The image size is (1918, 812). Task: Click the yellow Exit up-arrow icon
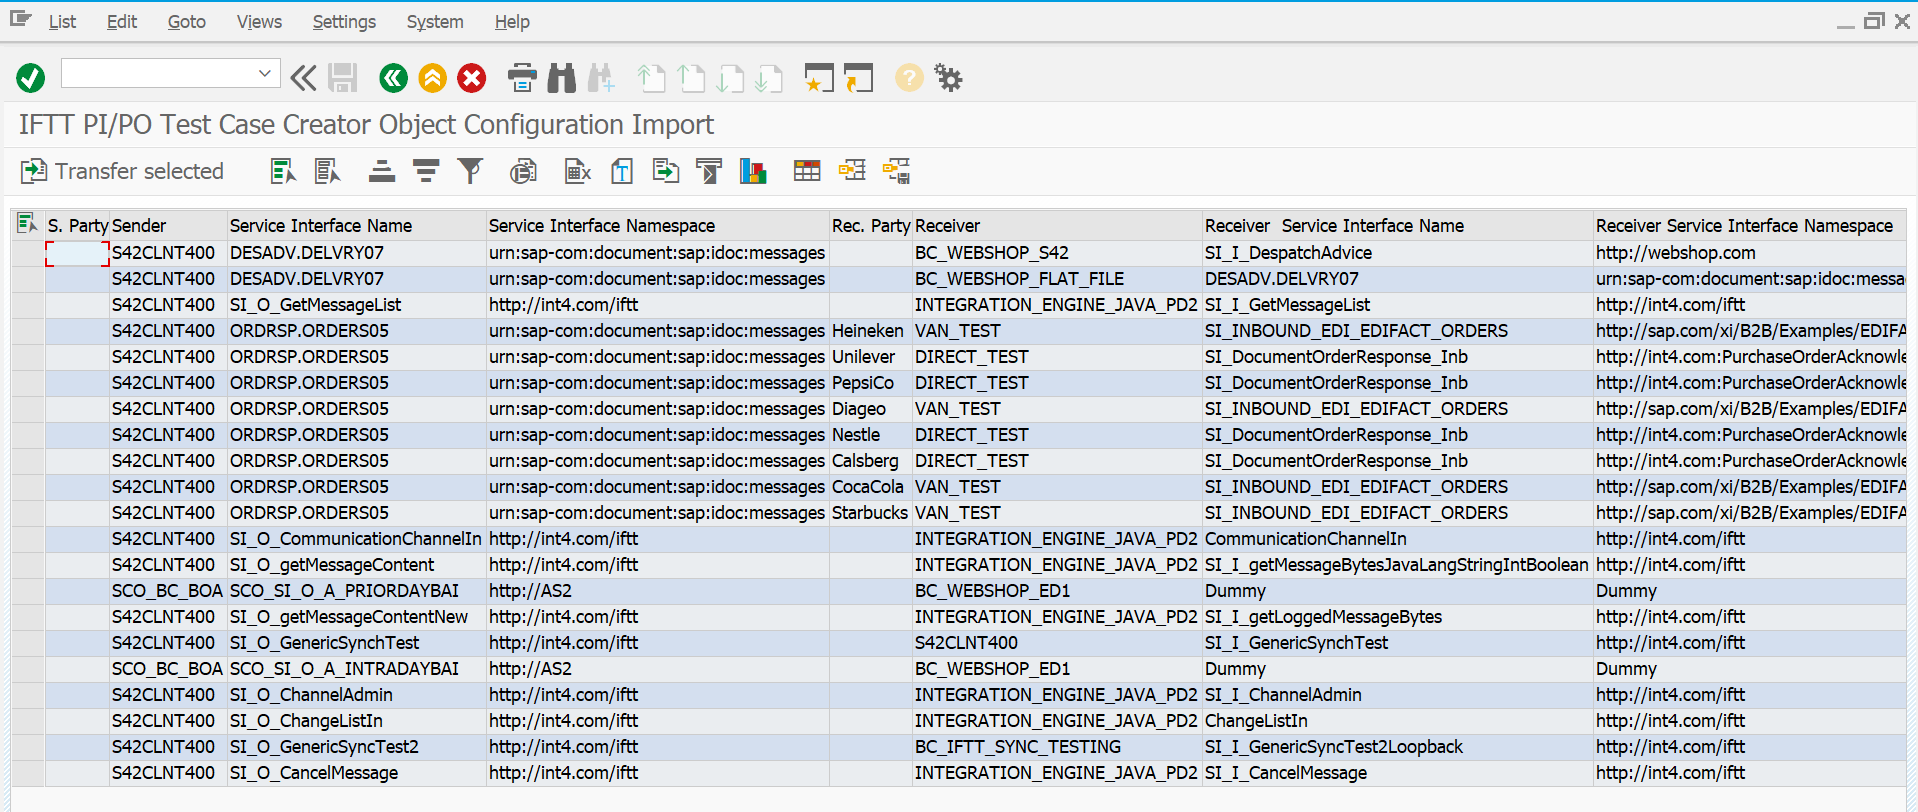point(432,78)
